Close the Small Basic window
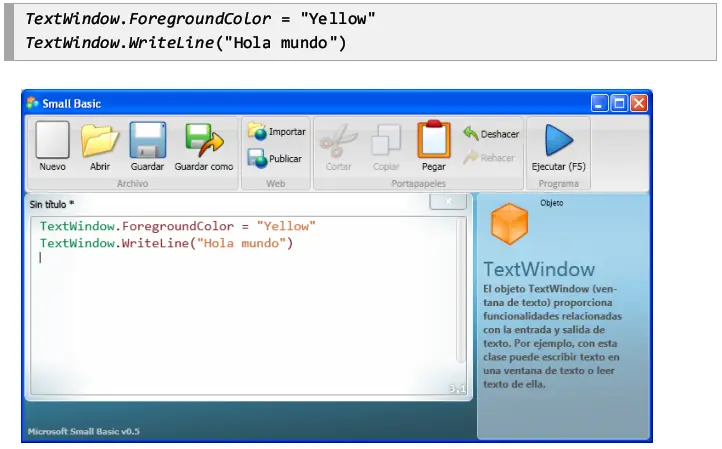Image resolution: width=722 pixels, height=449 pixels. [639, 103]
